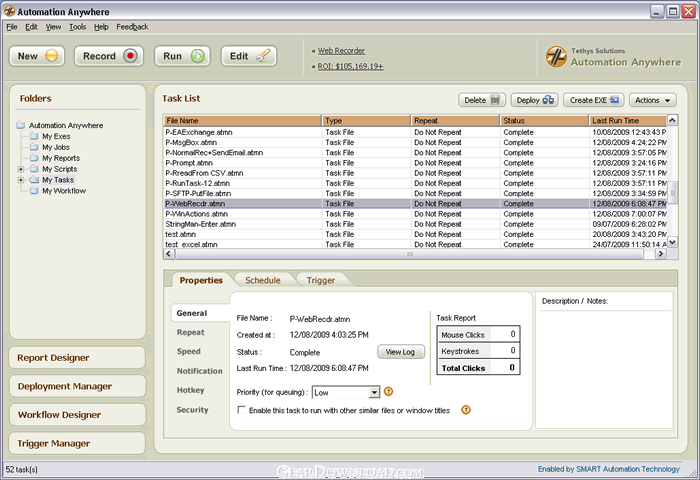Viewport: 700px width, 480px height.
Task: Click the View Log button
Action: click(401, 352)
